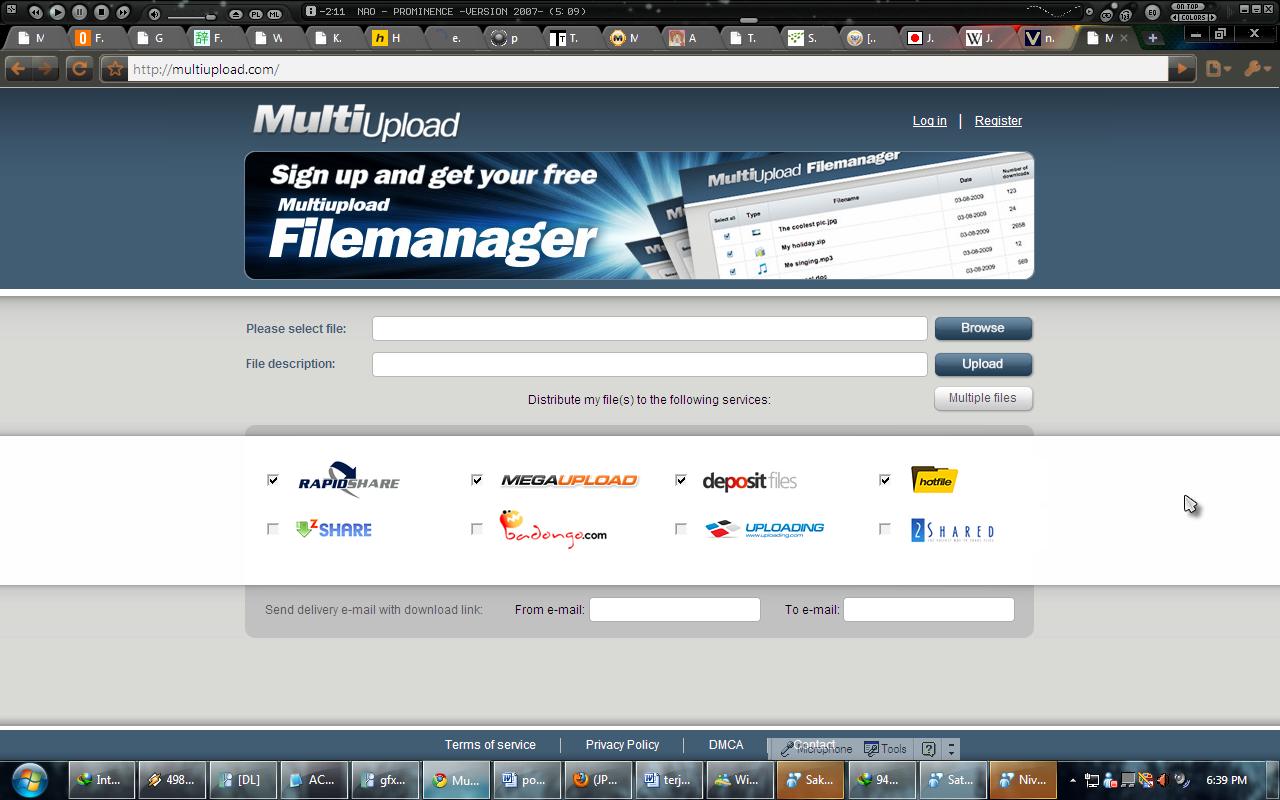Check the Uploading.com checkbox
The width and height of the screenshot is (1280, 800).
point(681,529)
